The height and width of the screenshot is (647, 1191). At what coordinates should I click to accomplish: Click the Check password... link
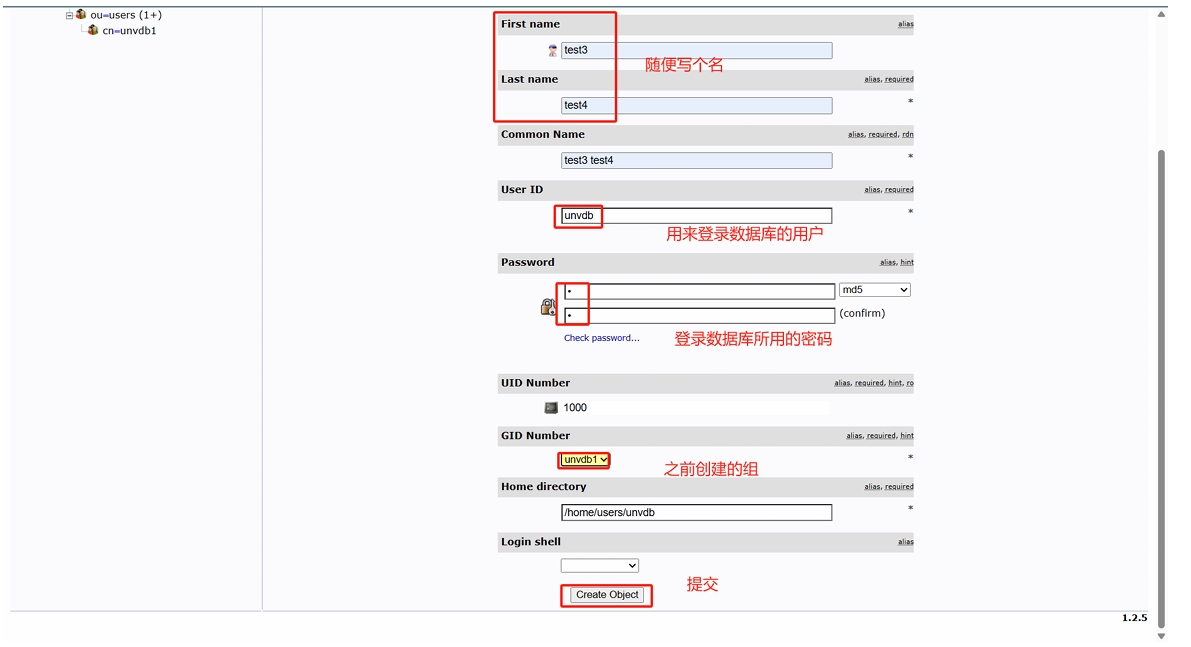[601, 338]
